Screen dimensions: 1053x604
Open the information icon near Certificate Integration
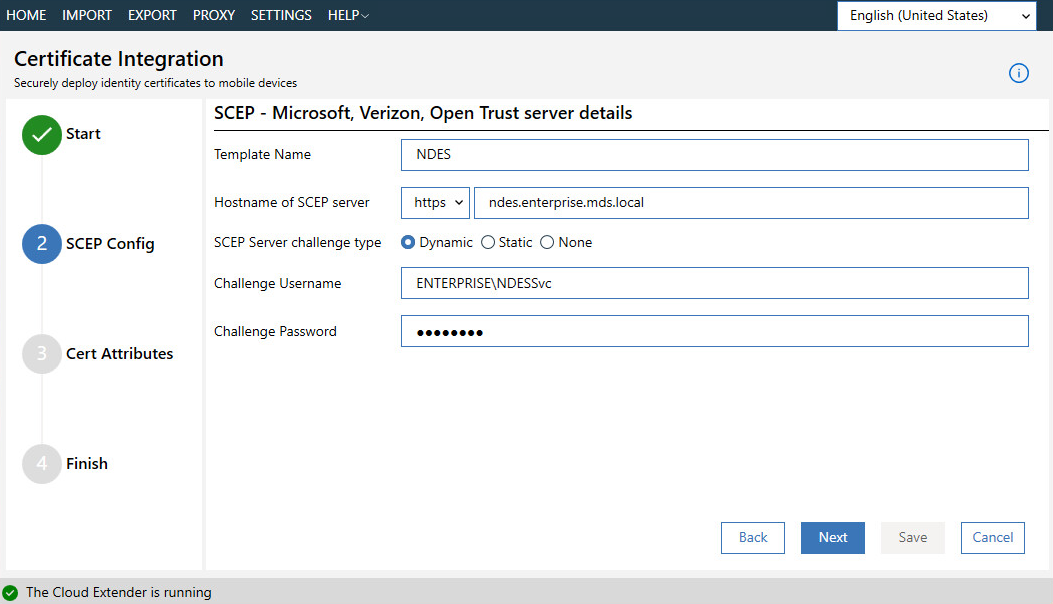point(1018,73)
